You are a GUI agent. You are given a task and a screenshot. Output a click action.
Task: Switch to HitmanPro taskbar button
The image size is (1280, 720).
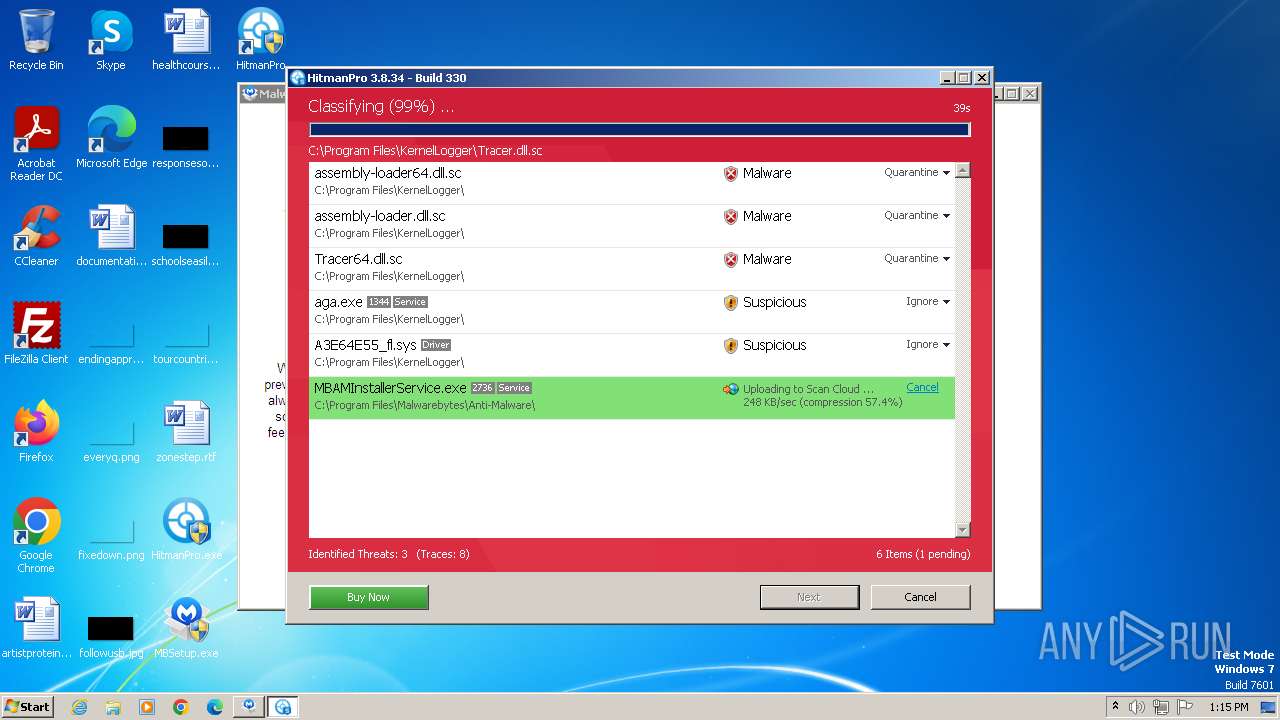[283, 707]
